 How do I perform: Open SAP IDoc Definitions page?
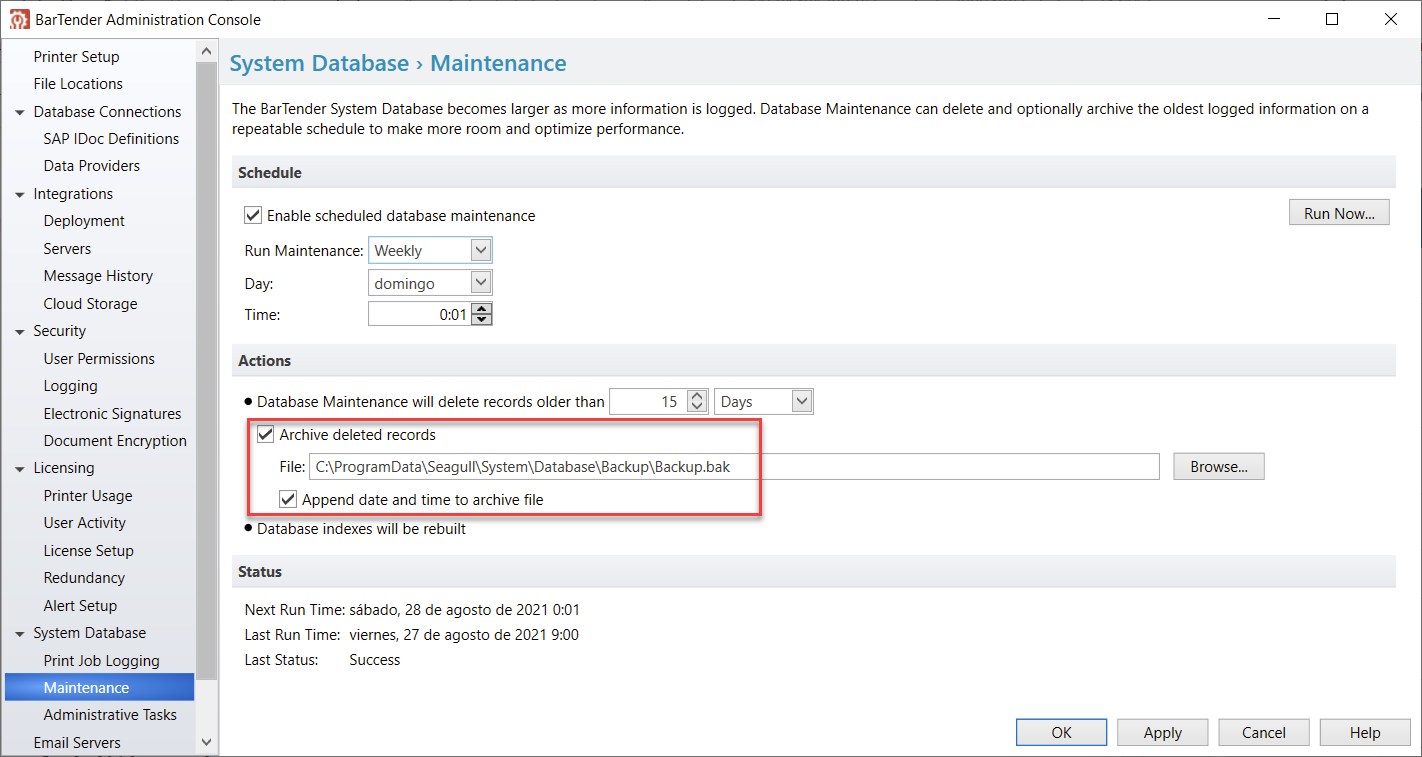pyautogui.click(x=111, y=139)
